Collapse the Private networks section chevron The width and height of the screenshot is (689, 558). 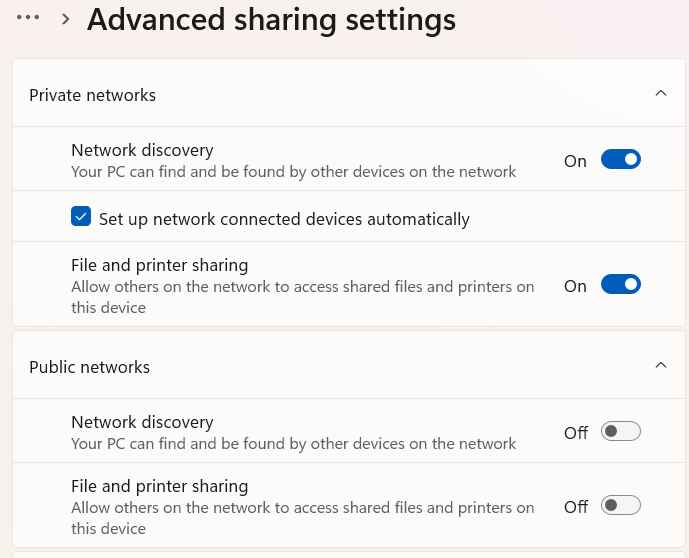coord(660,94)
